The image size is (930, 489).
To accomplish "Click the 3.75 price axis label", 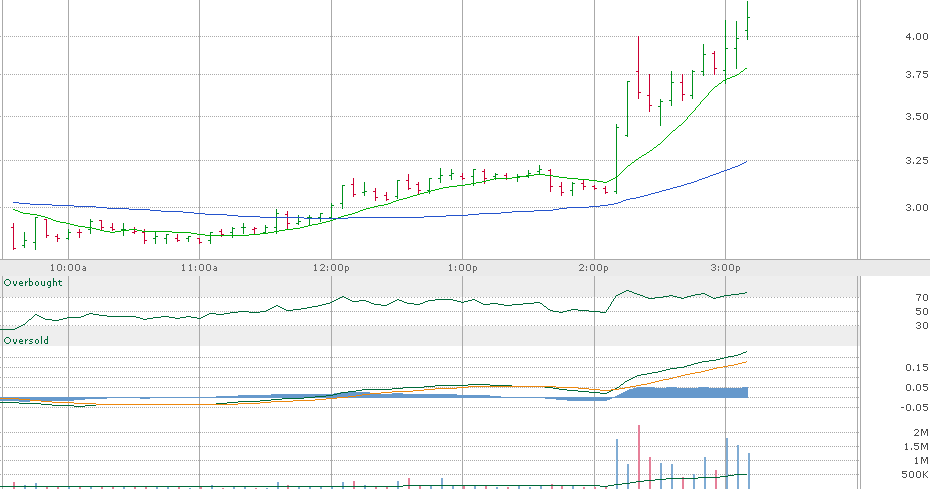I will click(x=916, y=74).
